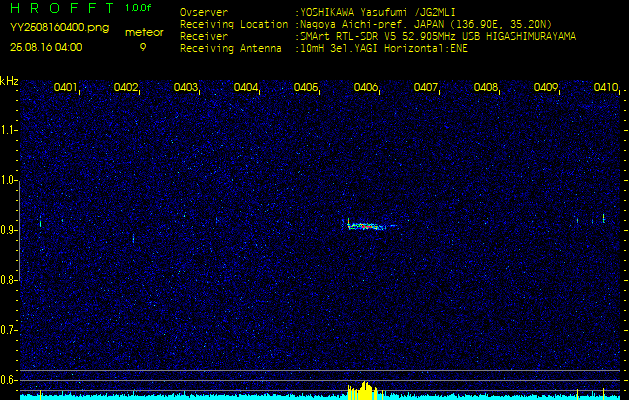The image size is (629, 400).
Task: Click the 0402 time marker
Action: 126,87
